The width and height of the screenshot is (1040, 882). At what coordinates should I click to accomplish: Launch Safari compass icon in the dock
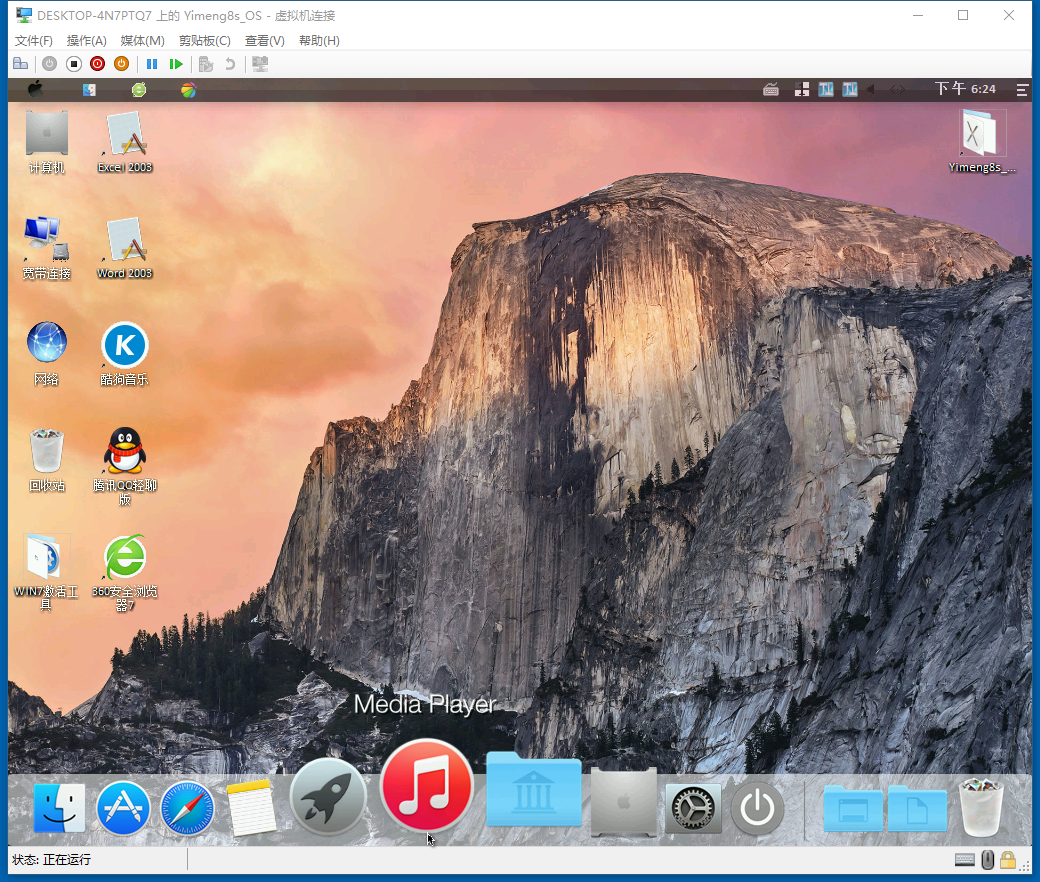188,808
